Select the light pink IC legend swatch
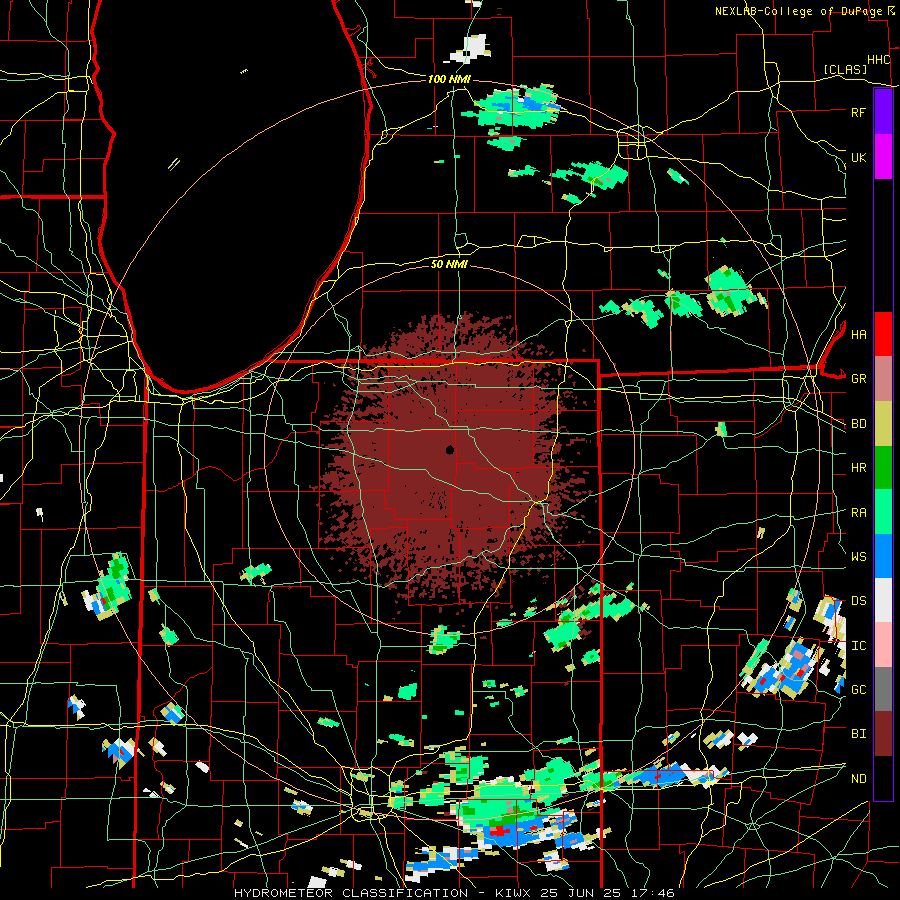The image size is (900, 900). (x=883, y=645)
